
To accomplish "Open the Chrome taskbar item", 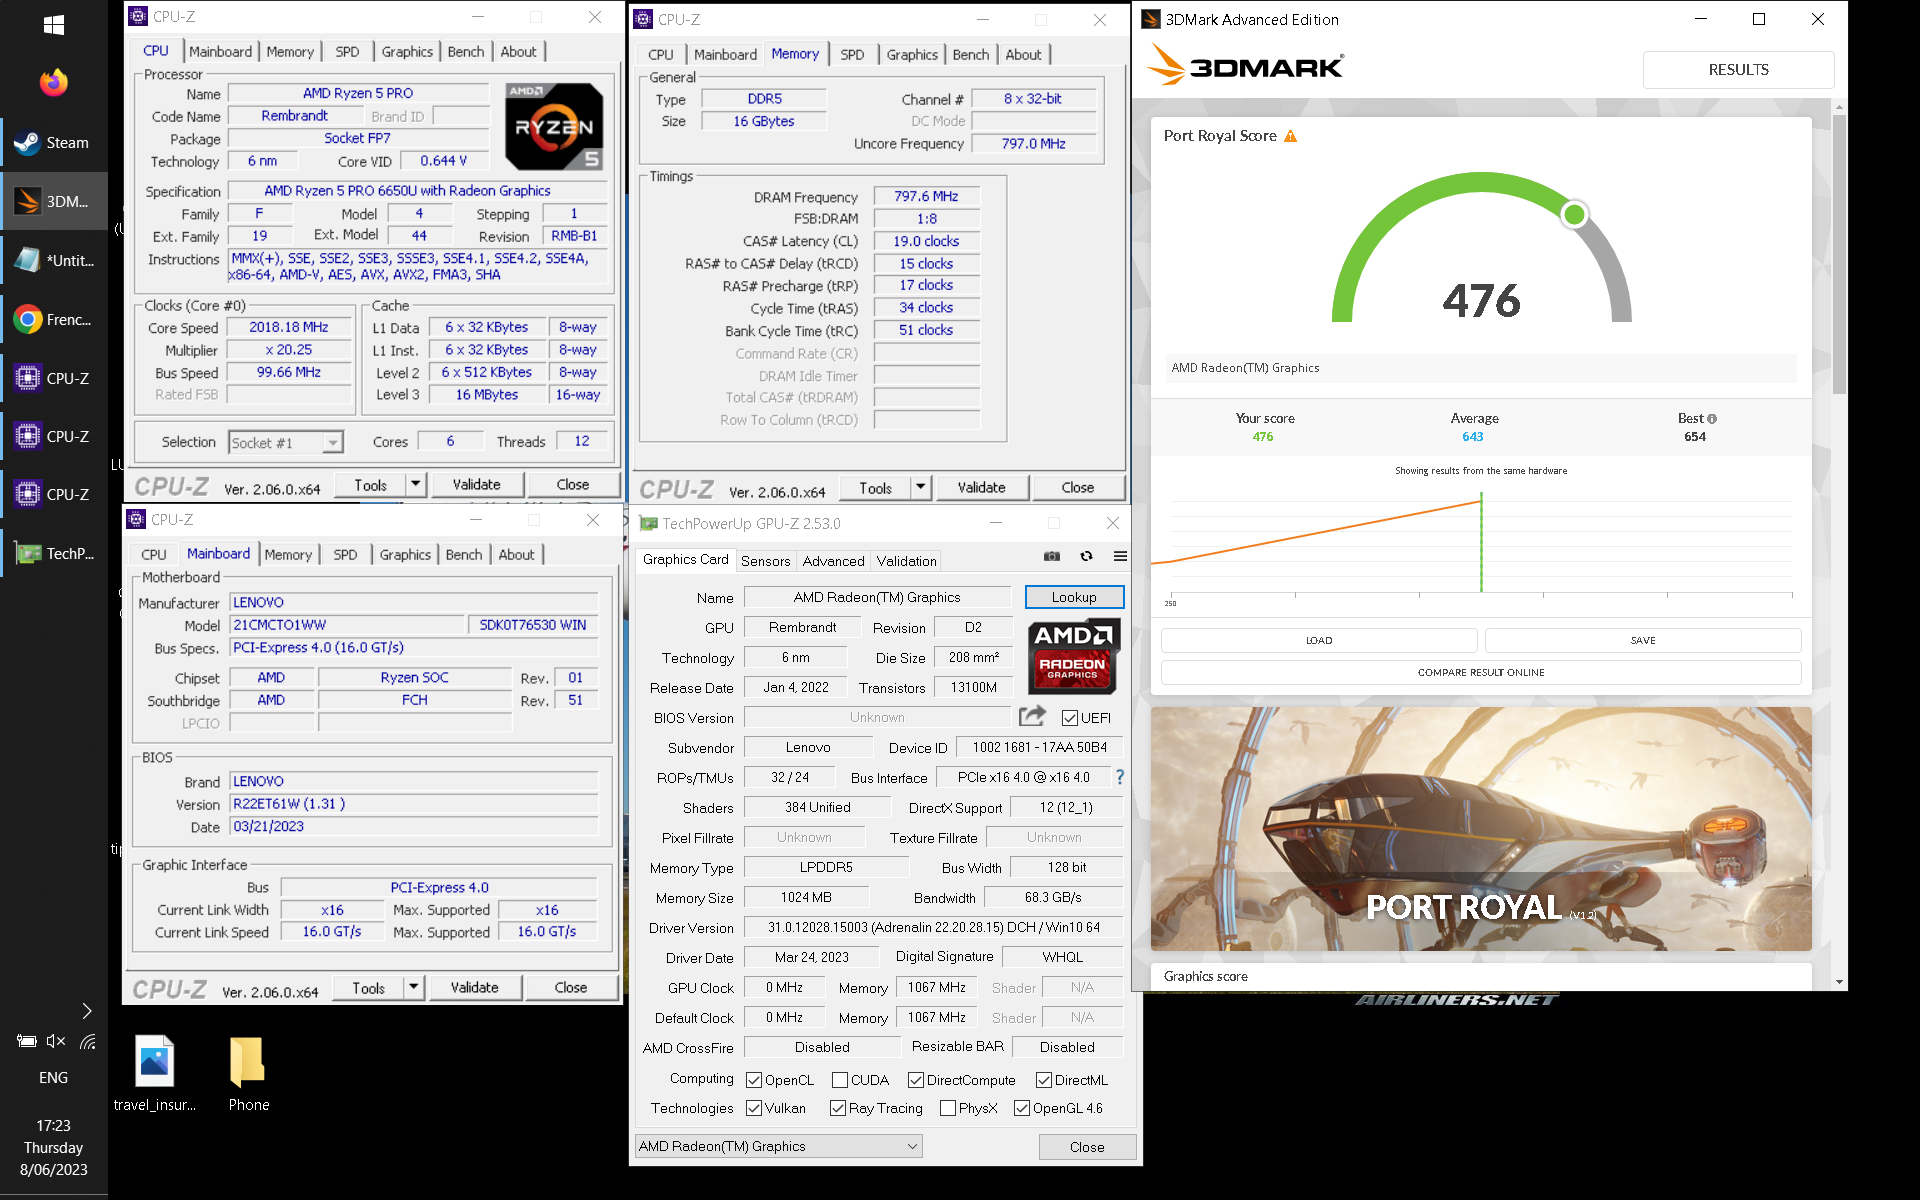I will point(54,320).
